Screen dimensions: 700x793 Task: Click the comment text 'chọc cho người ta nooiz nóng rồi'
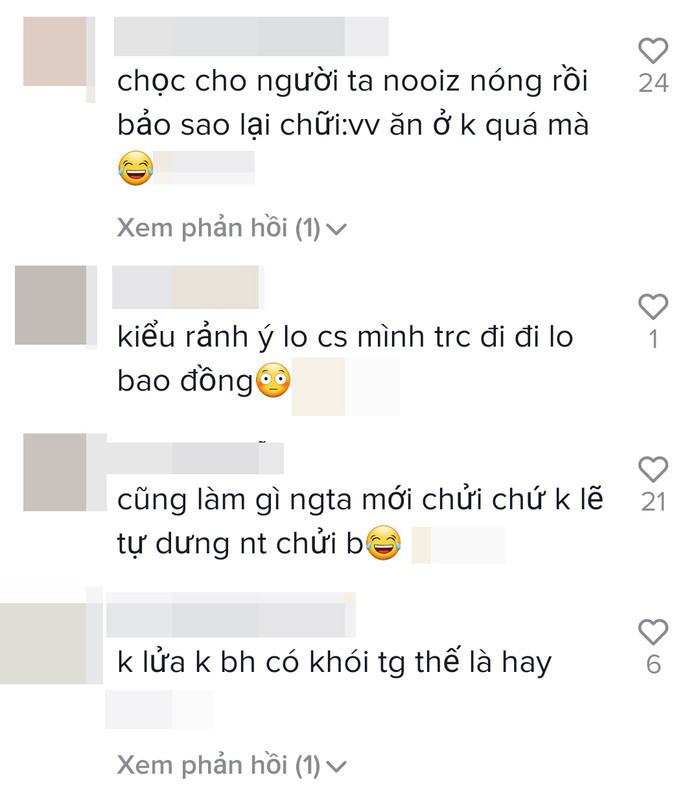(353, 81)
